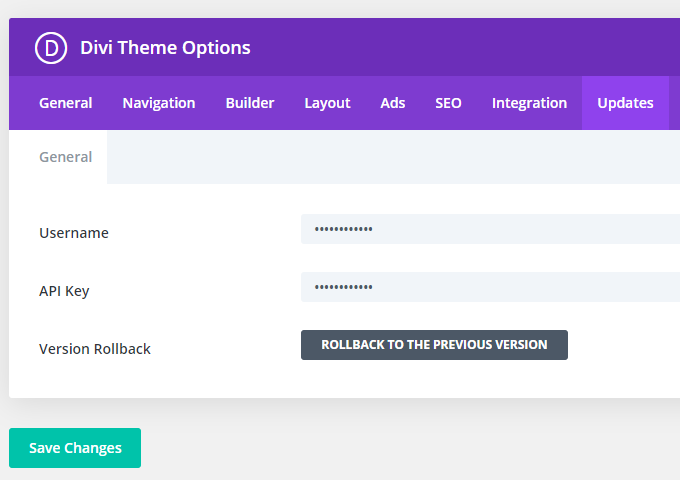Viewport: 680px width, 480px height.
Task: Click the Username field label
Action: click(x=74, y=233)
